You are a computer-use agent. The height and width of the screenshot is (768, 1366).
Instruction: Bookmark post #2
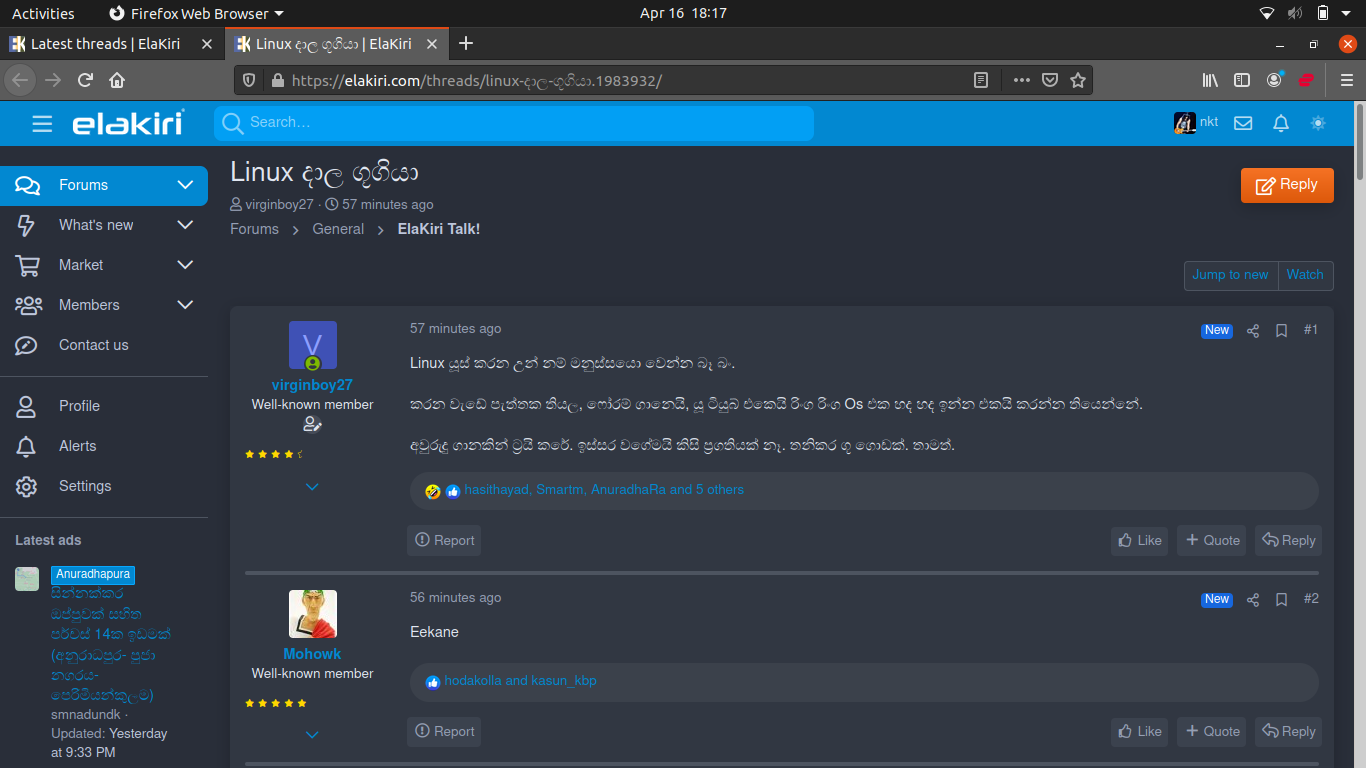coord(1281,600)
